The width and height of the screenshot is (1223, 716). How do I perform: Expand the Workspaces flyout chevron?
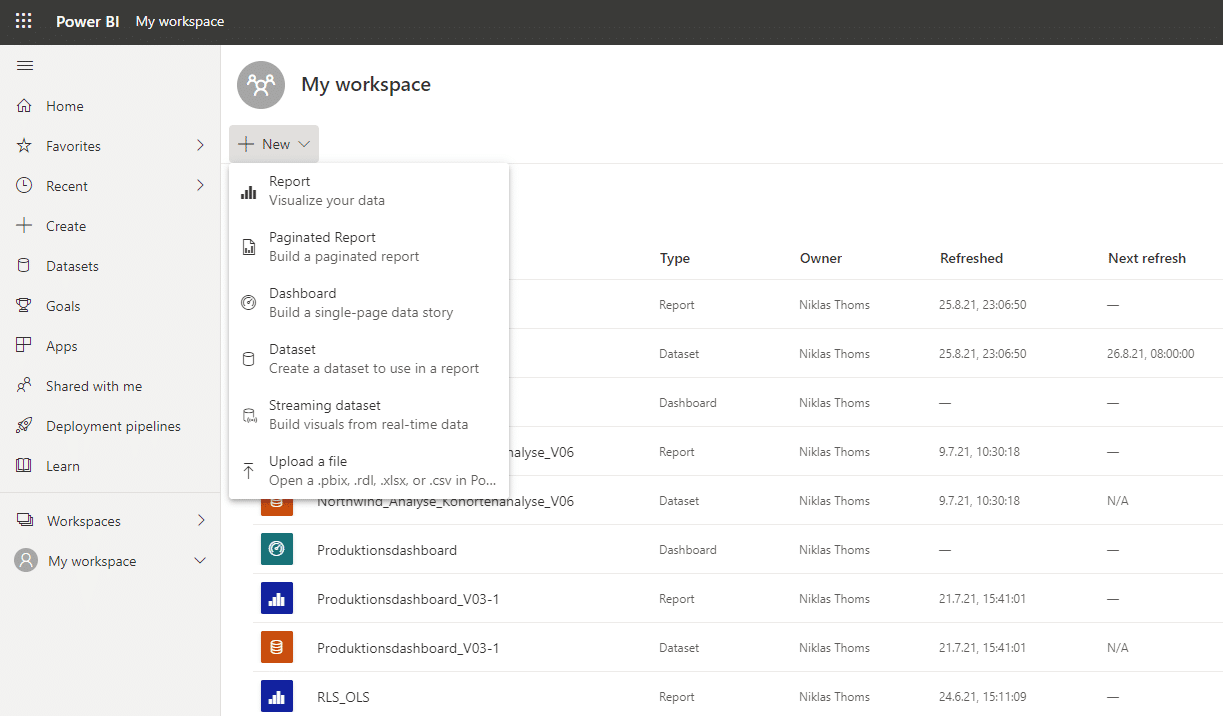coord(200,521)
